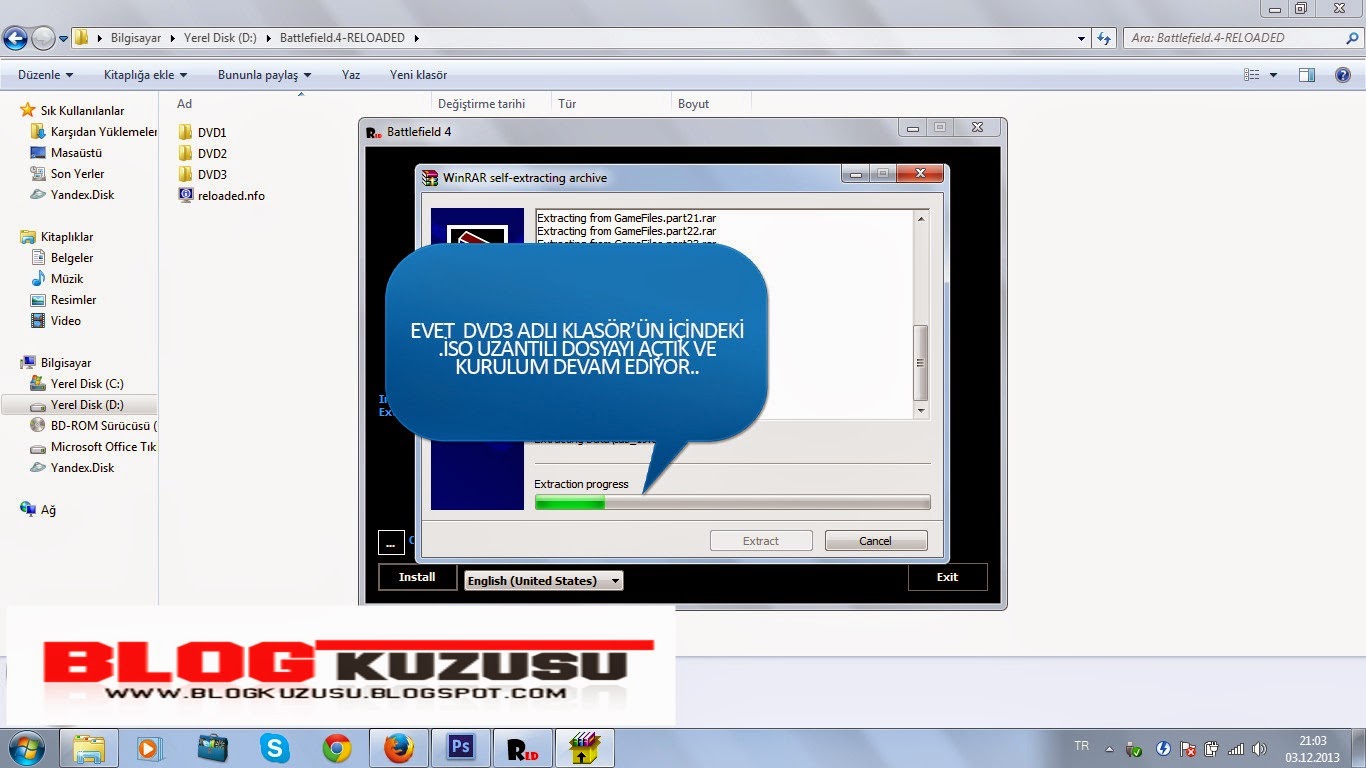Screen dimensions: 1366x768
Task: Launch Firefox from the taskbar
Action: [x=399, y=748]
